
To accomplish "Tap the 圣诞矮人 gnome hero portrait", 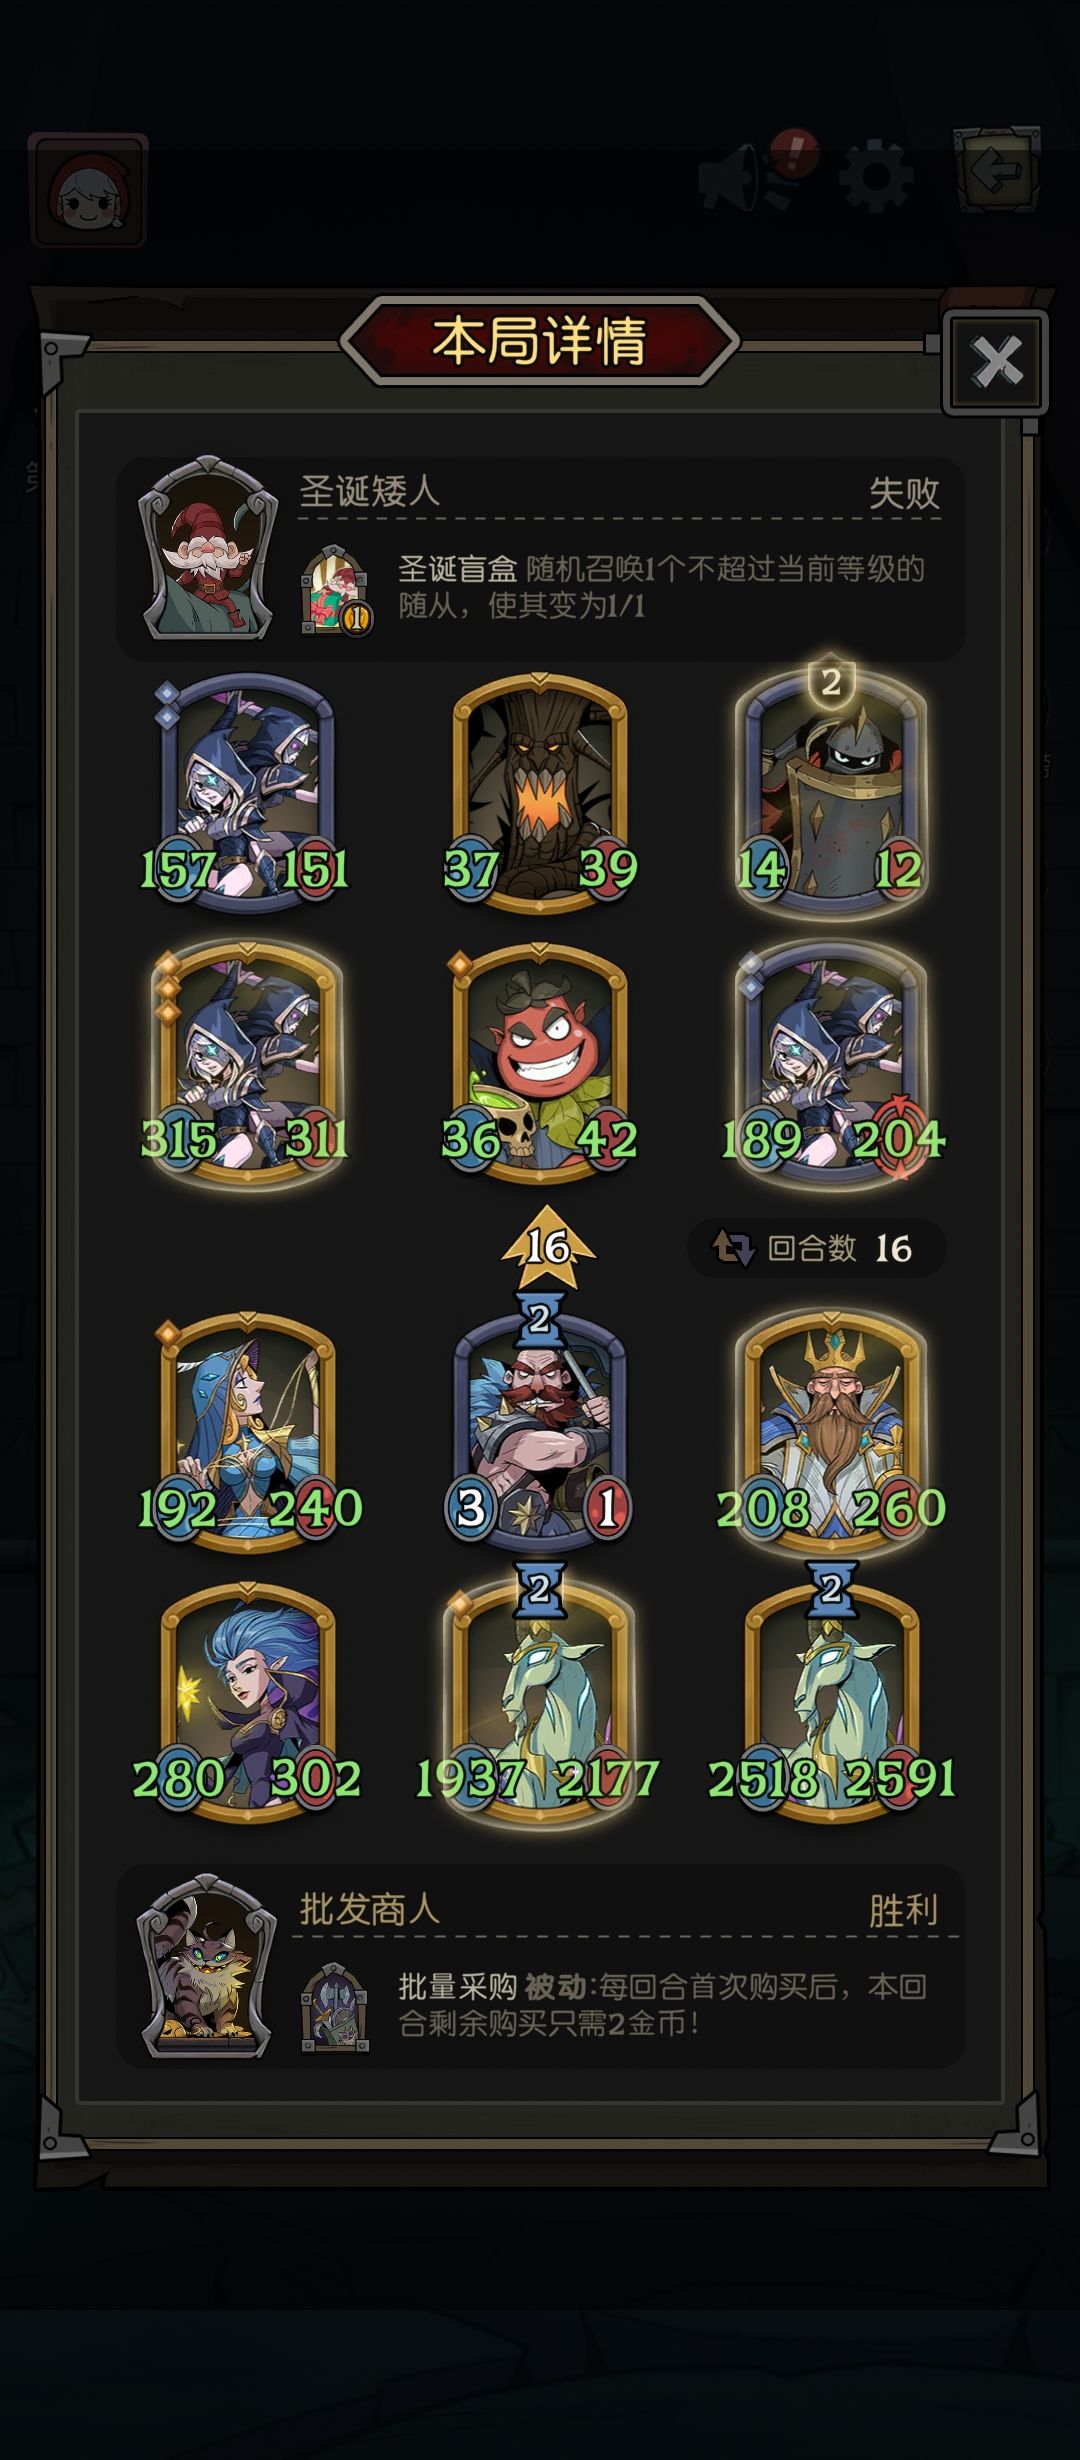I will click(208, 550).
